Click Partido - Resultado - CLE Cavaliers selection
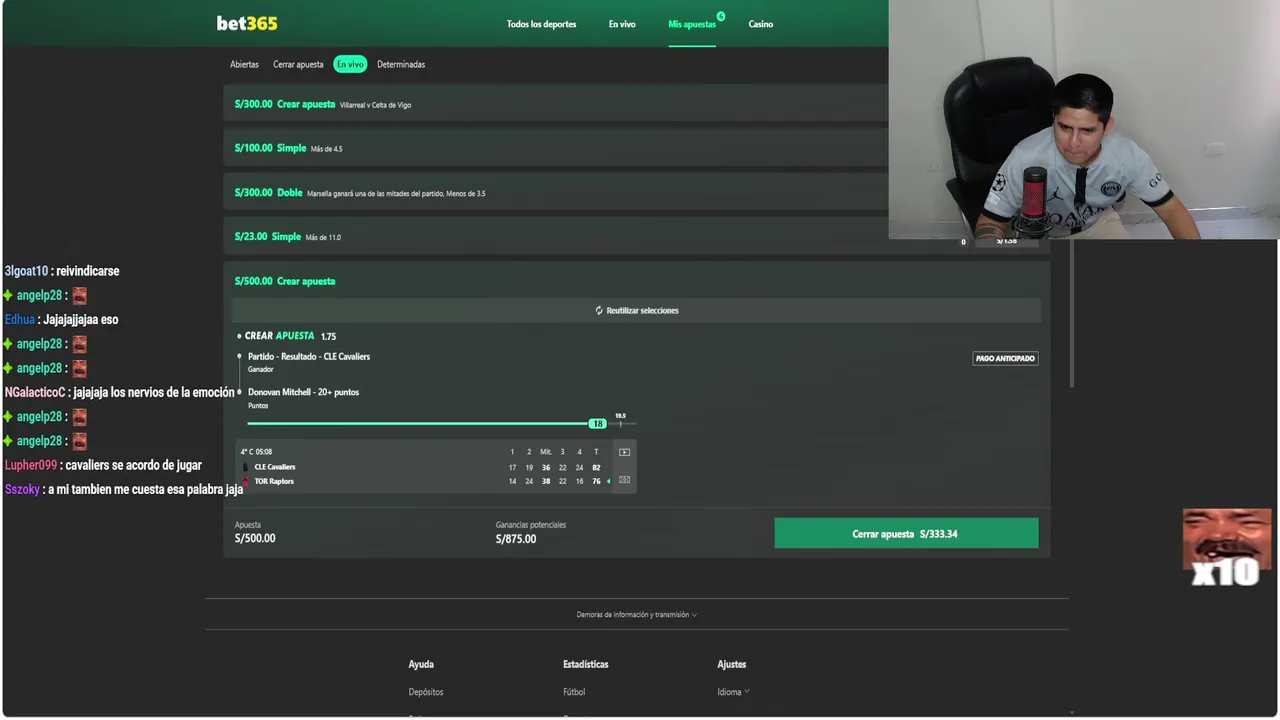This screenshot has width=1280, height=720. click(309, 356)
